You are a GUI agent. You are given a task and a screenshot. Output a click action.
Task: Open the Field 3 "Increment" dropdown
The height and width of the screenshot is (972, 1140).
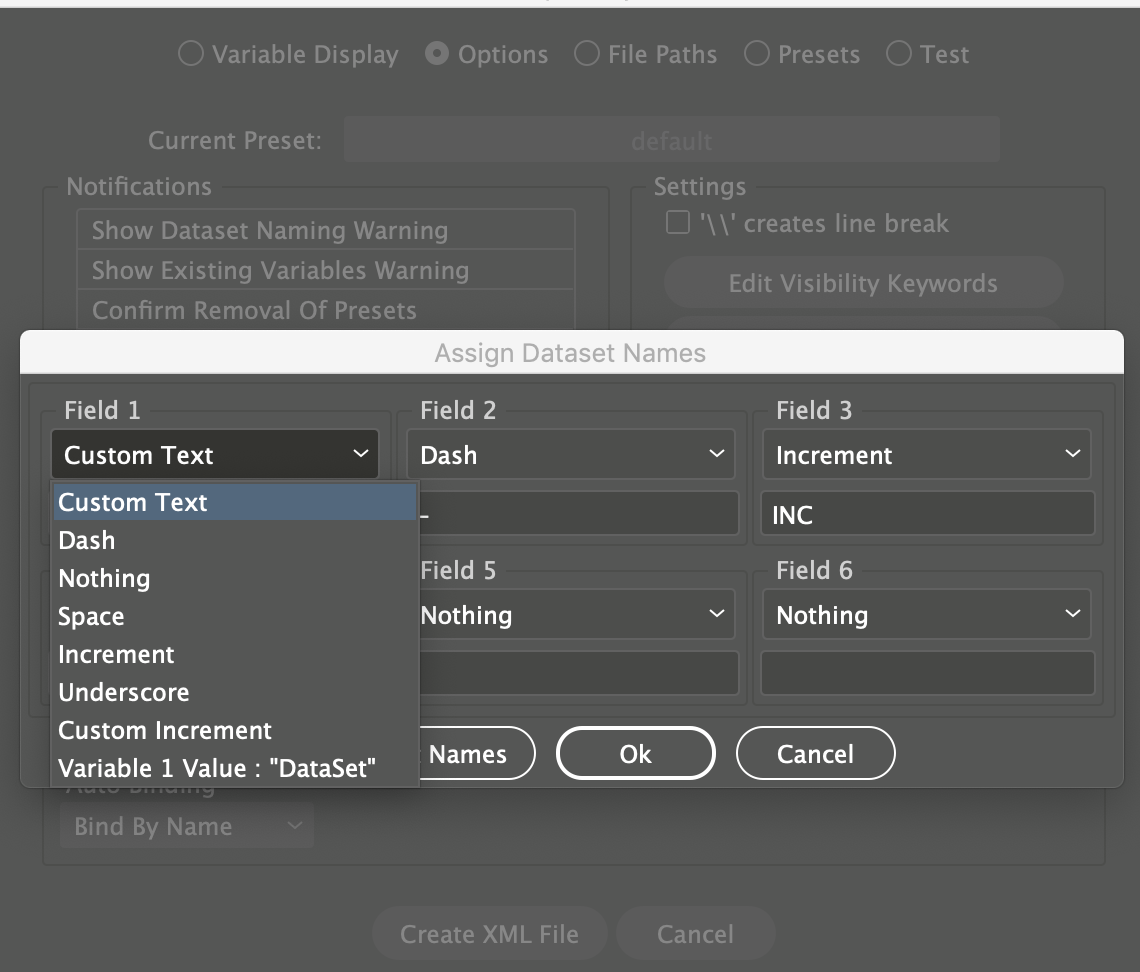(927, 455)
